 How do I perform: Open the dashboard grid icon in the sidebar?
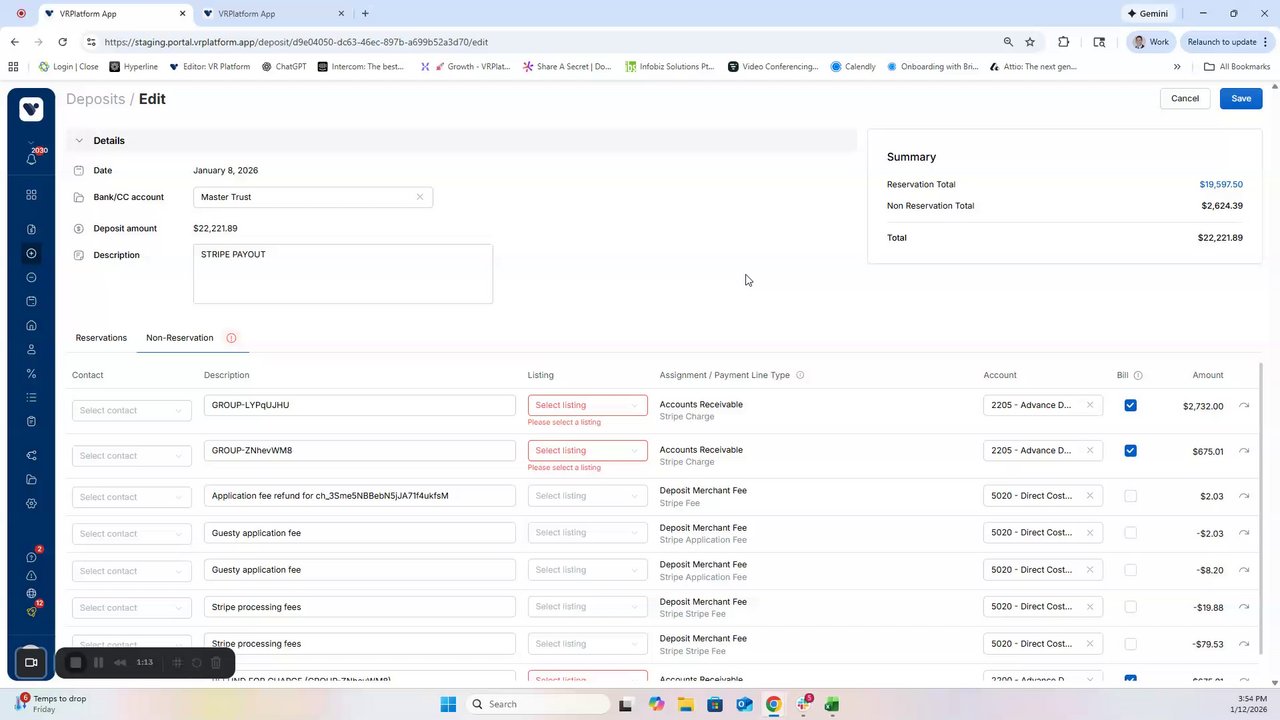pos(31,195)
